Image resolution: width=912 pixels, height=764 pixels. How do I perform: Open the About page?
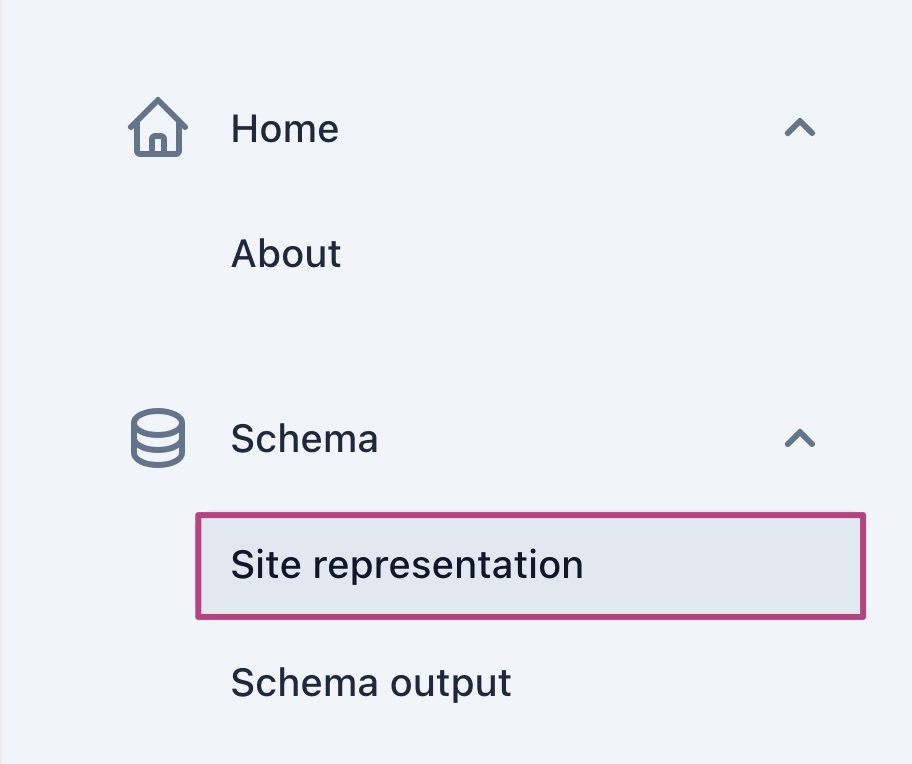pyautogui.click(x=286, y=254)
